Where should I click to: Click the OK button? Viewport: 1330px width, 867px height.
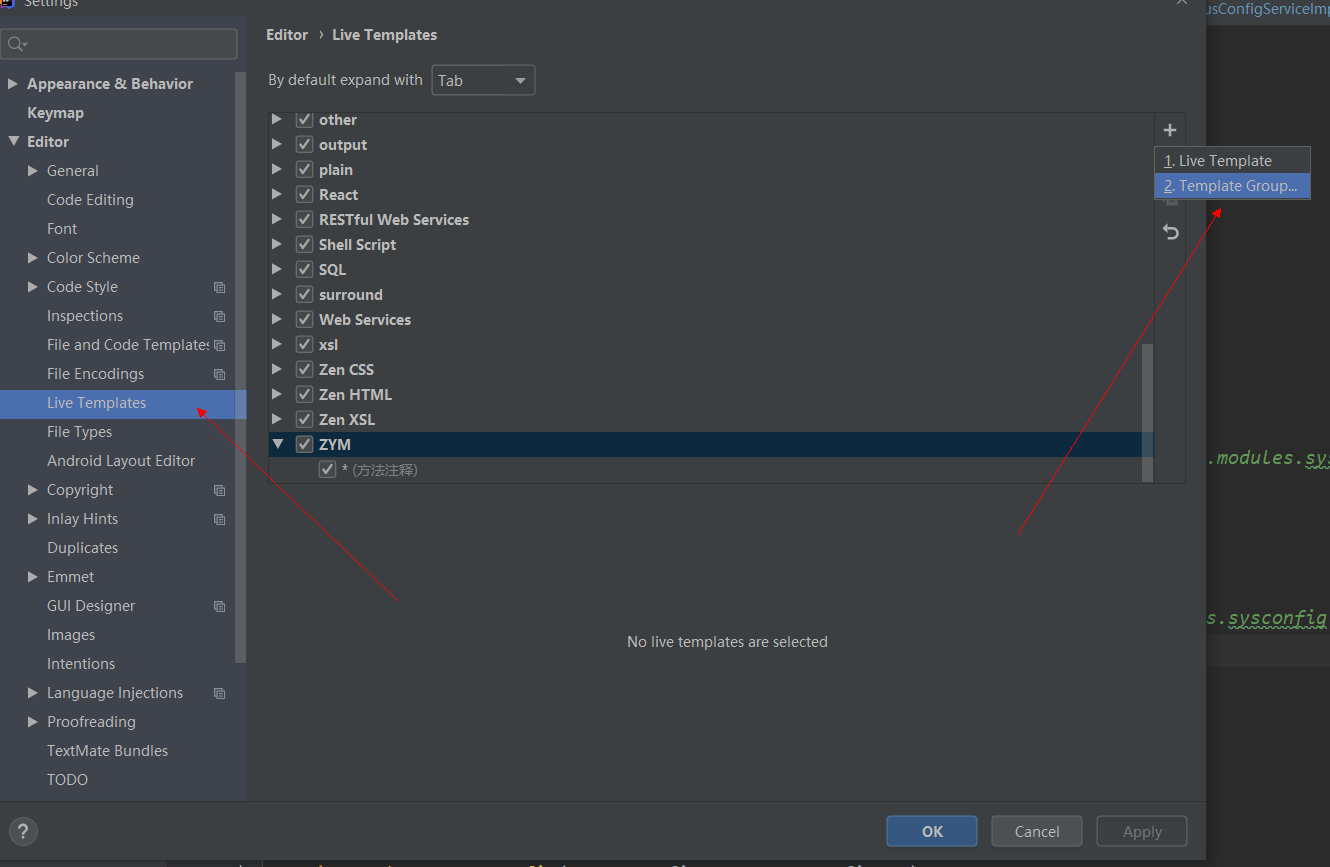[932, 831]
